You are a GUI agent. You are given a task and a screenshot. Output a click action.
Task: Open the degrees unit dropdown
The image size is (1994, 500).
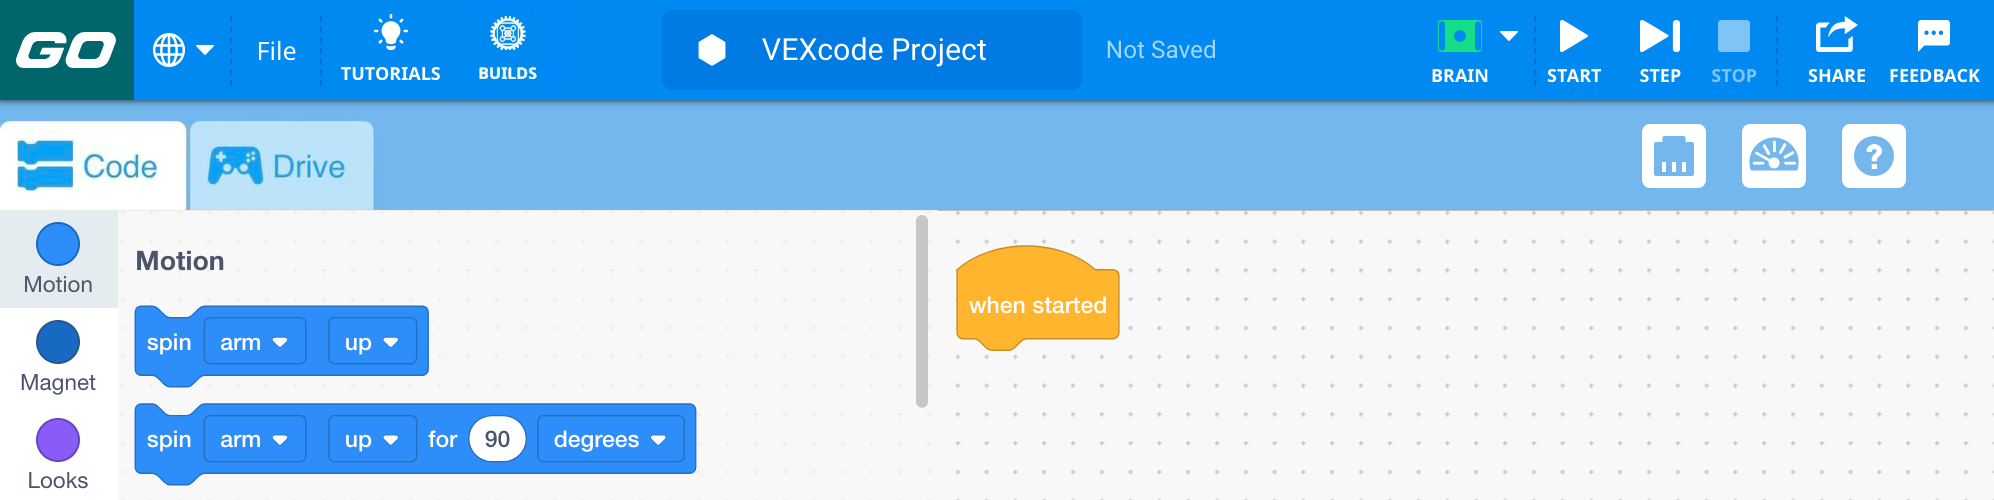[610, 440]
